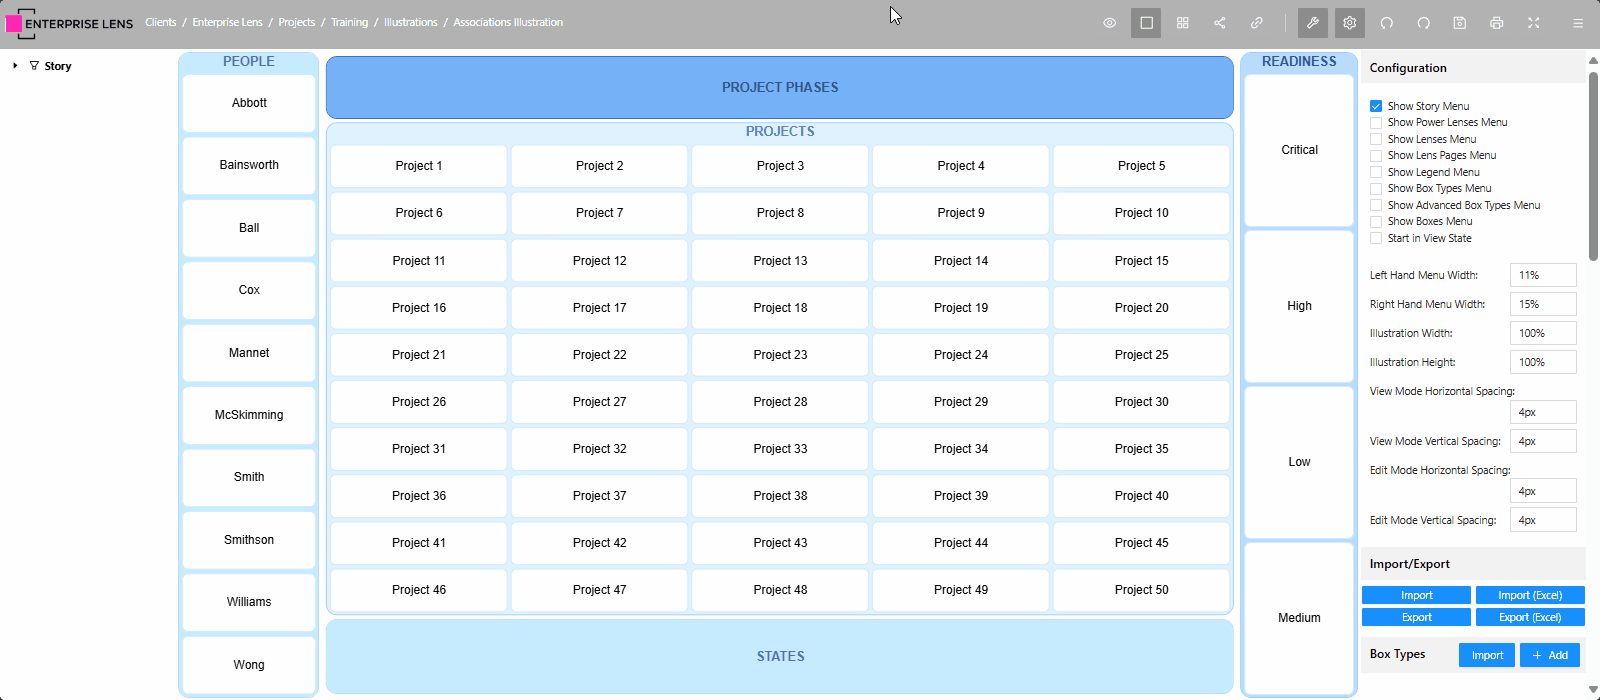Select the Bainsworth person box
This screenshot has width=1600, height=700.
pos(249,165)
